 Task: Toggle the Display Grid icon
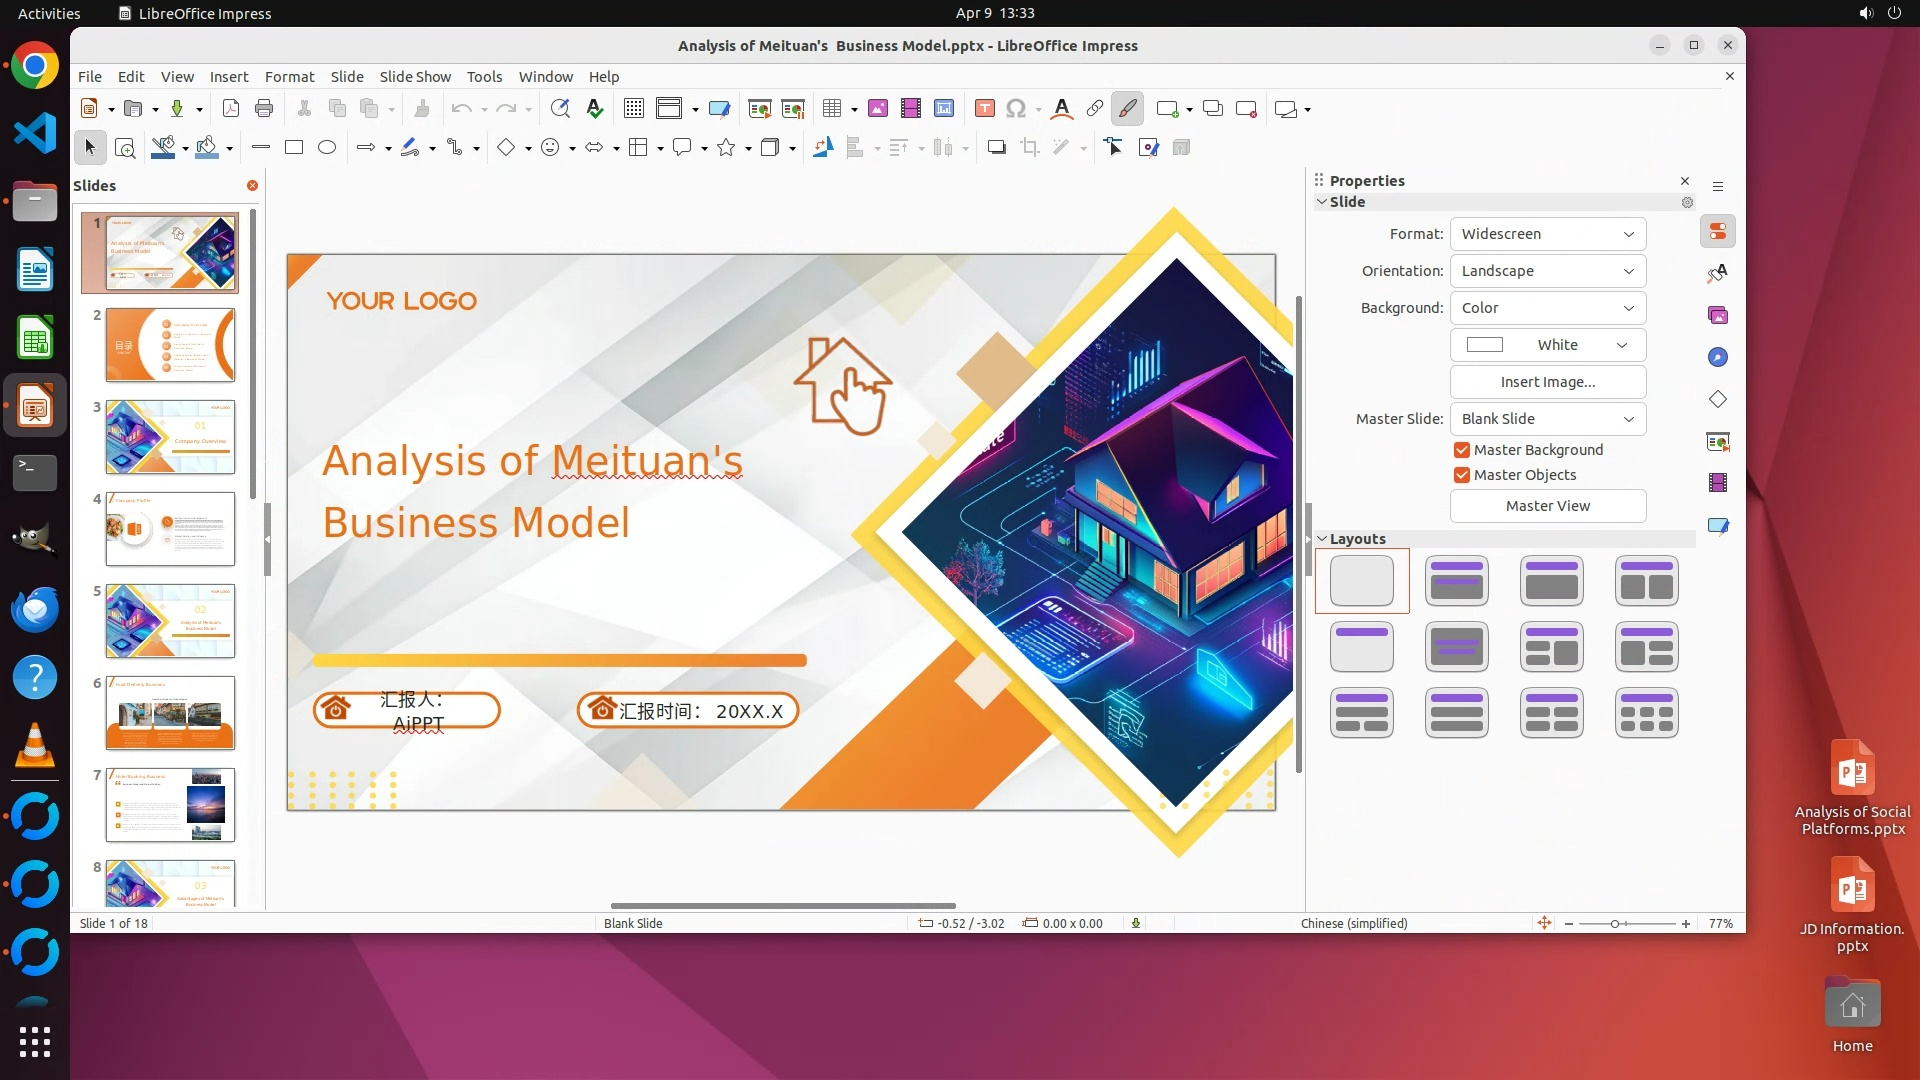[634, 109]
